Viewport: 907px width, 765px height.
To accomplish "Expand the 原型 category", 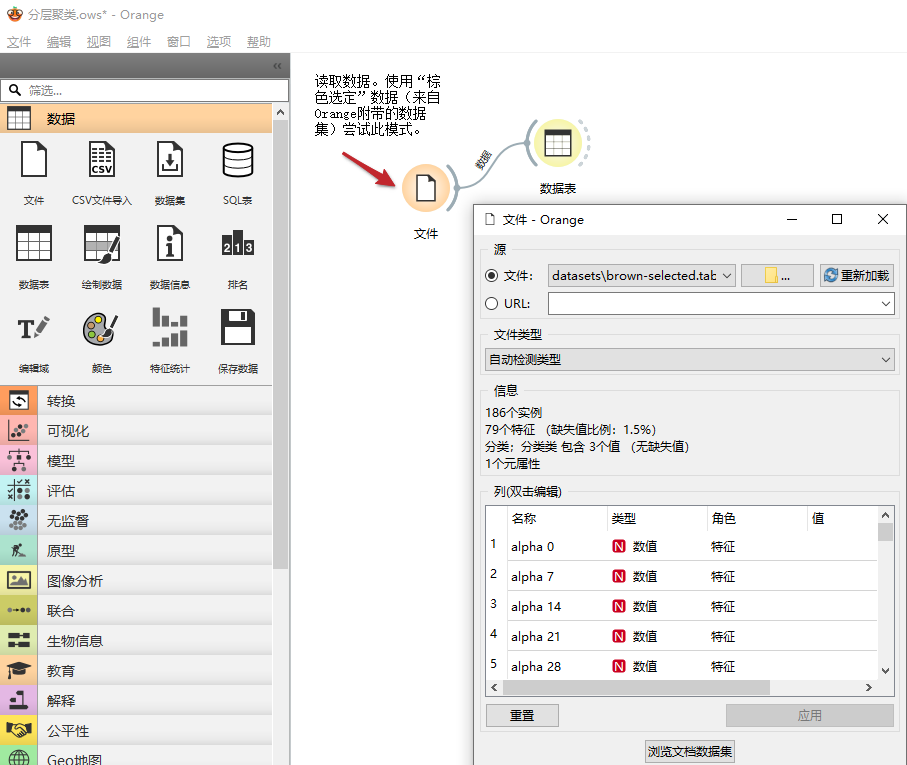I will (x=136, y=551).
